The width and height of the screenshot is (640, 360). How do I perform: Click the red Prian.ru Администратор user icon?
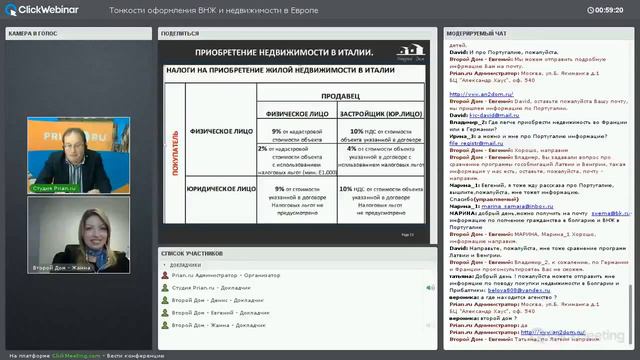165,276
